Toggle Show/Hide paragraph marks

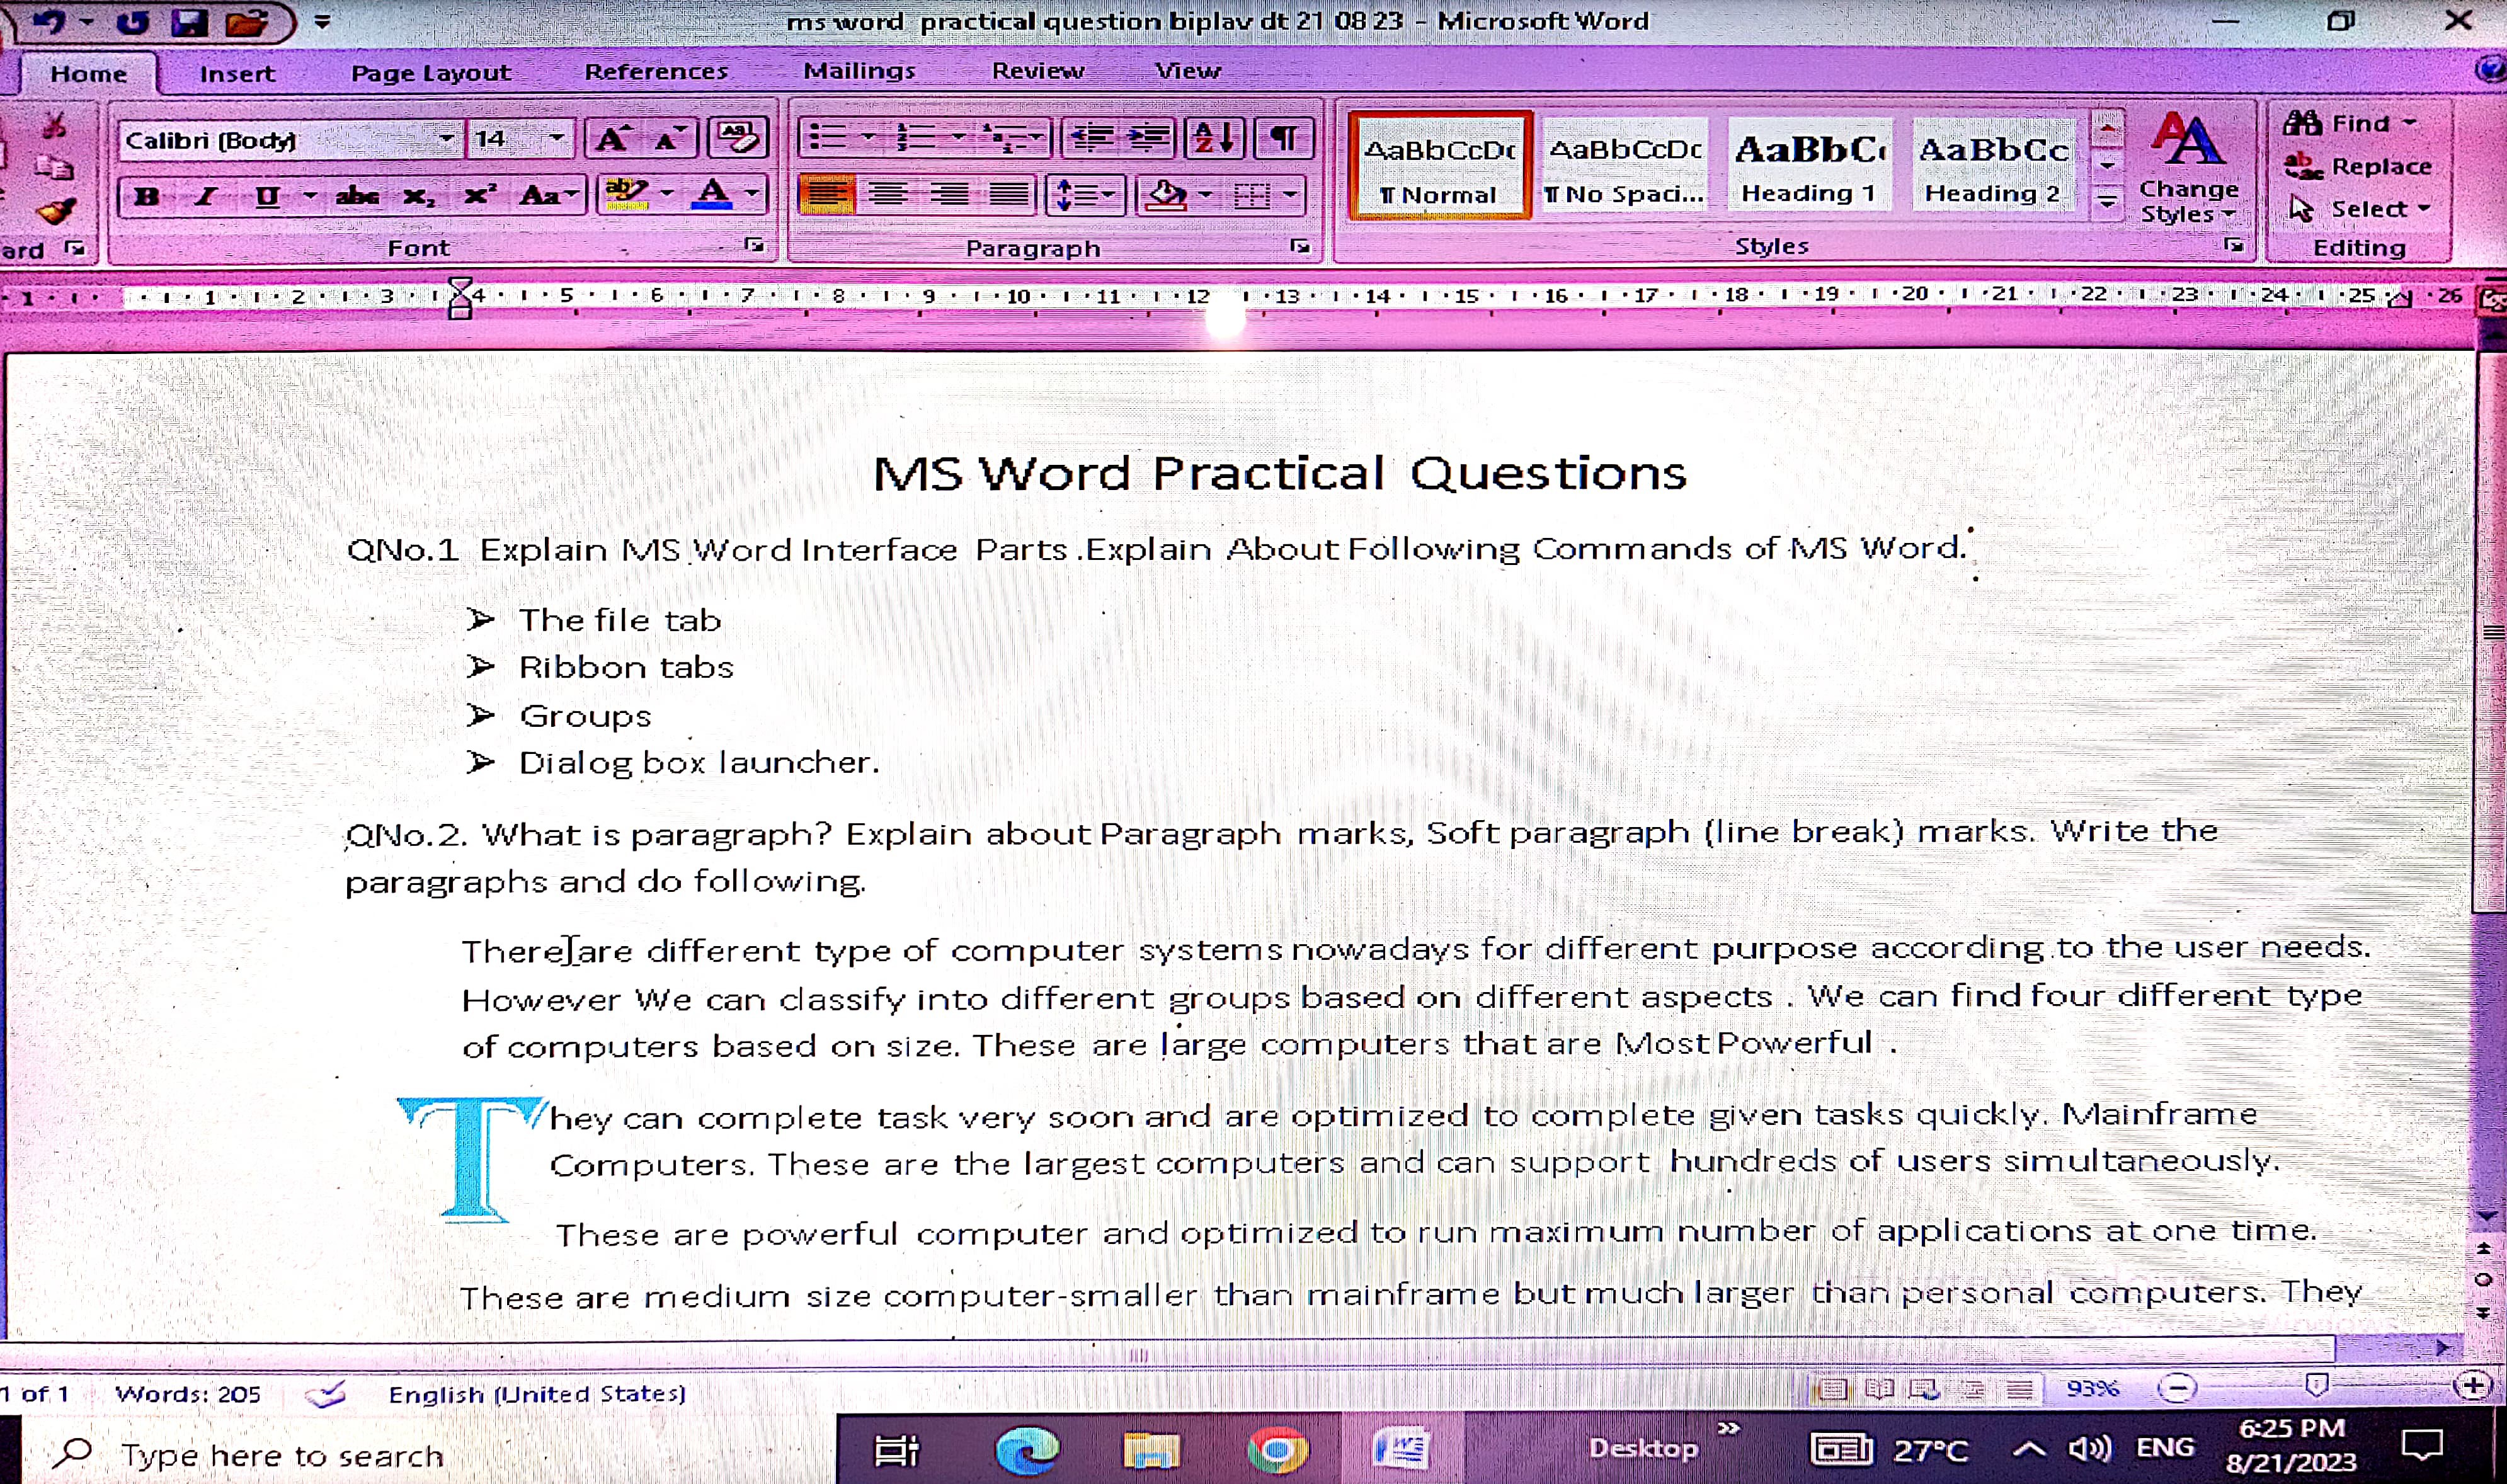(1283, 137)
